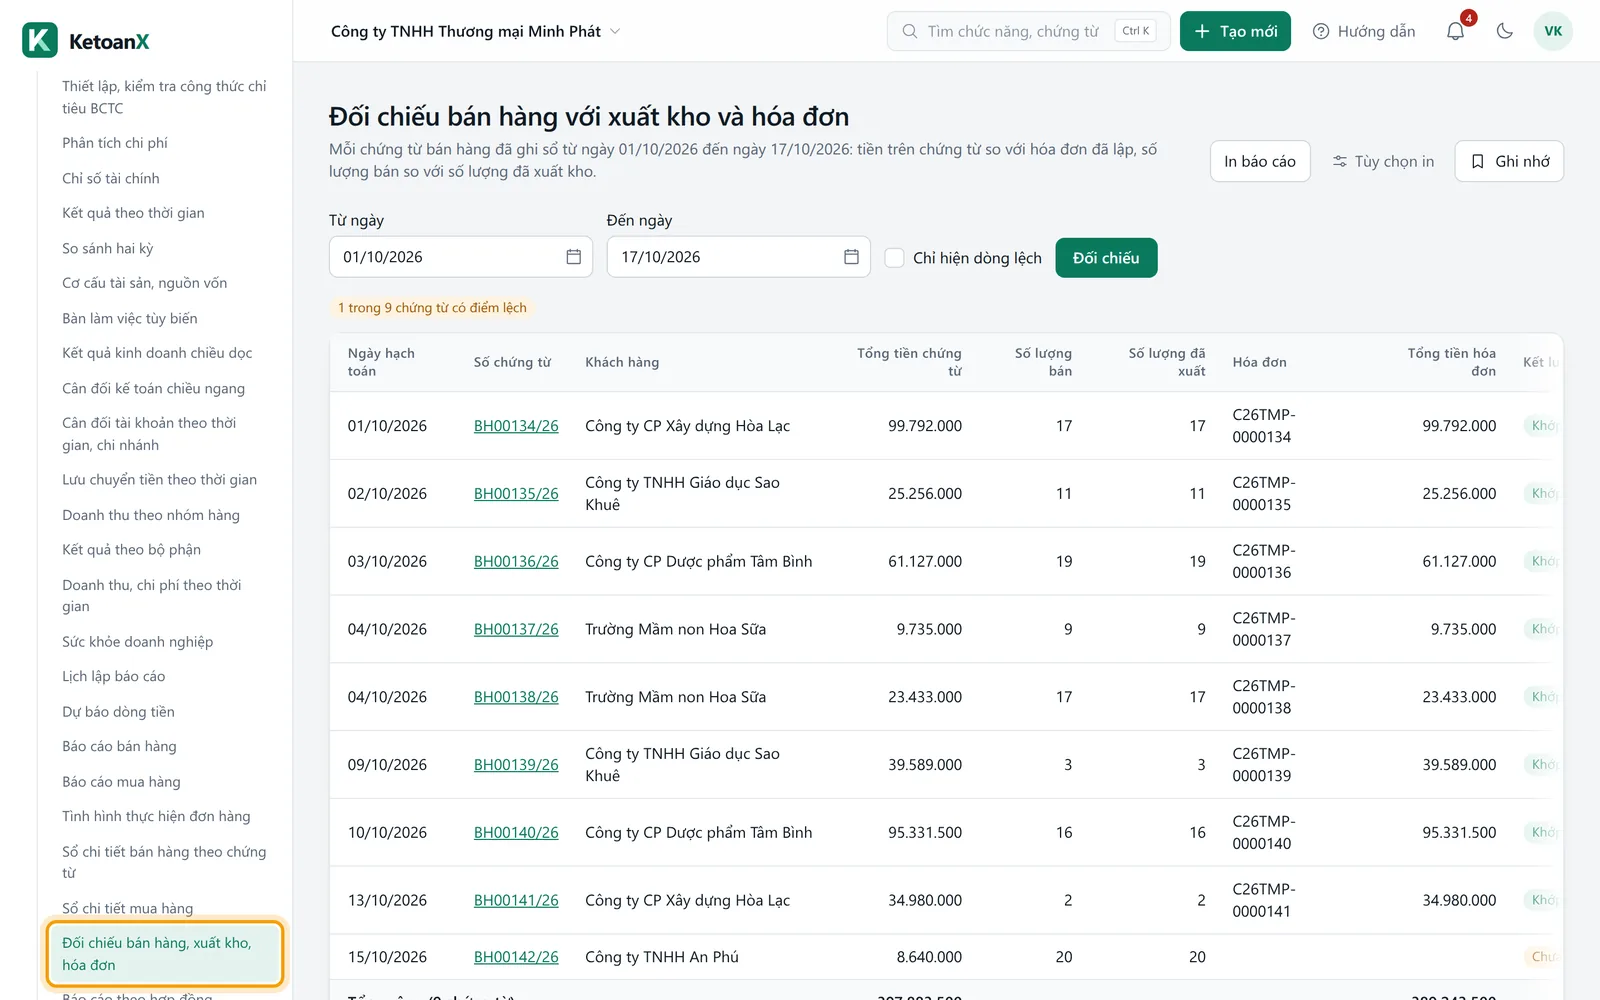The image size is (1600, 1000).
Task: Open Báo cáo bán hàng menu item
Action: pos(119,746)
